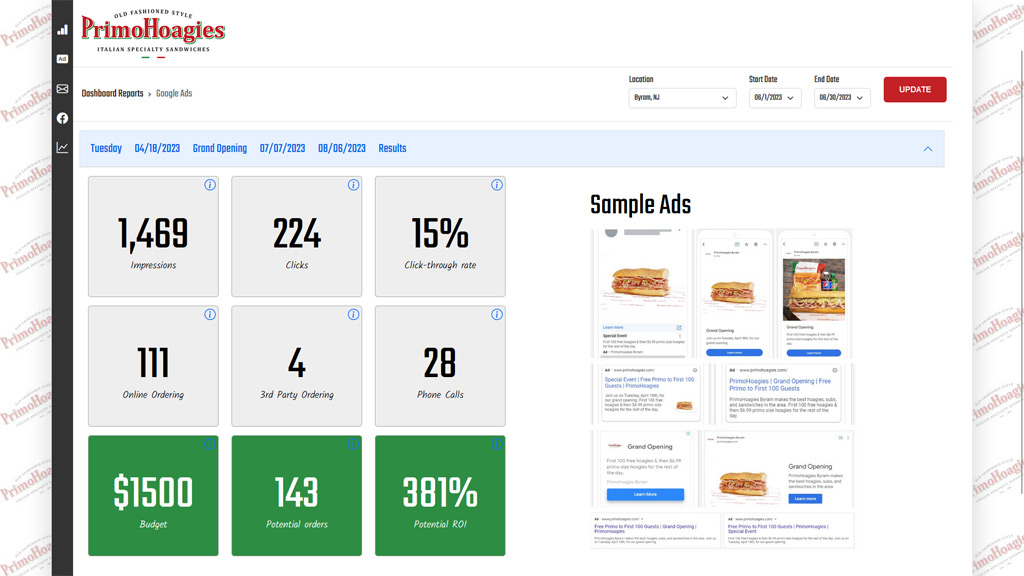Viewport: 1024px width, 576px height.
Task: Collapse the results panel with the chevron
Action: 927,149
